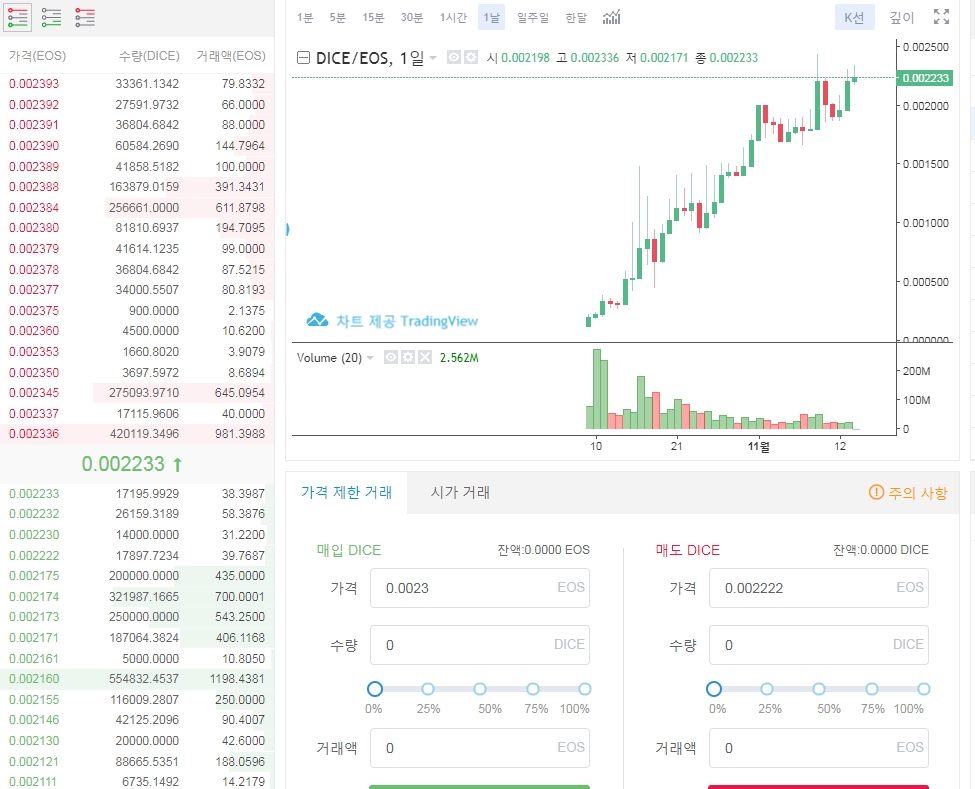
Task: Expand chart to fullscreen
Action: [941, 17]
